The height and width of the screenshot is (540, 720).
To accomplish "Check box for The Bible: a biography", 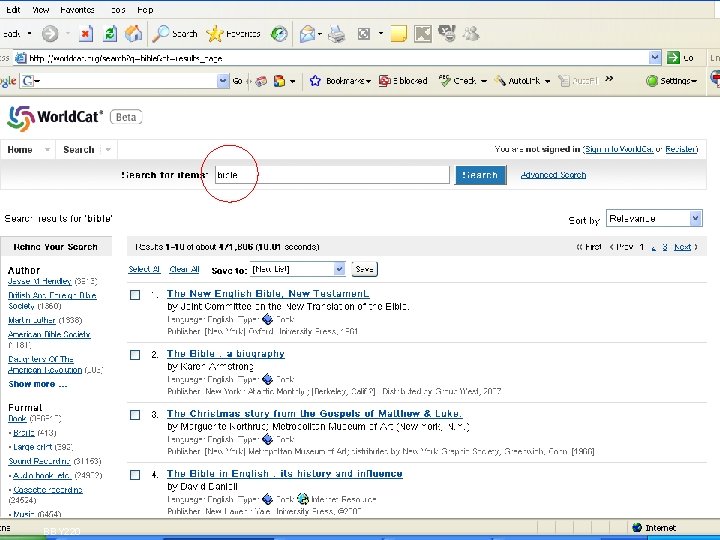I will [x=135, y=355].
